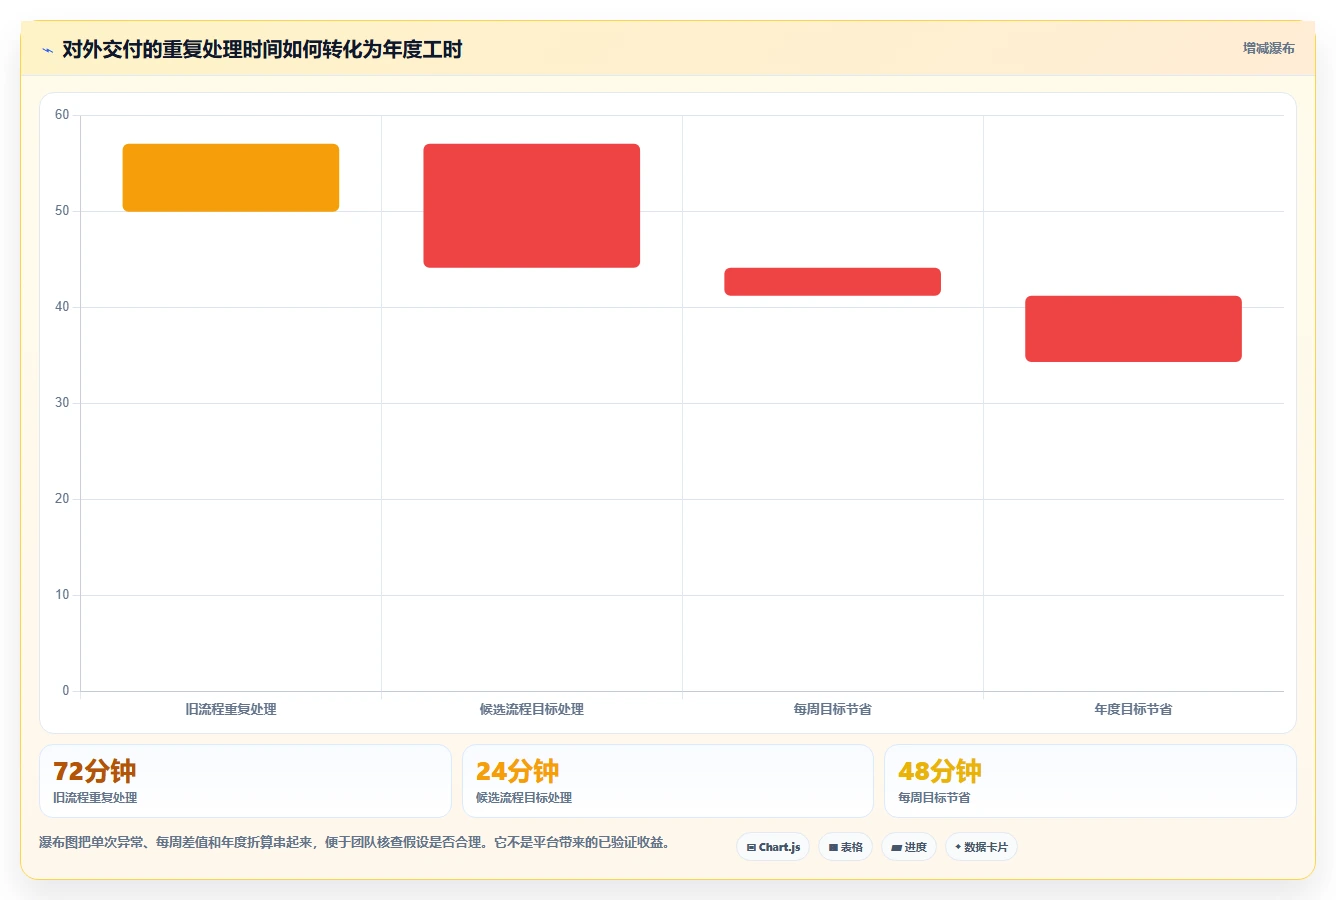This screenshot has height=900, width=1336.
Task: Click the x-axis label 候选流程目标处理
Action: pyautogui.click(x=532, y=709)
